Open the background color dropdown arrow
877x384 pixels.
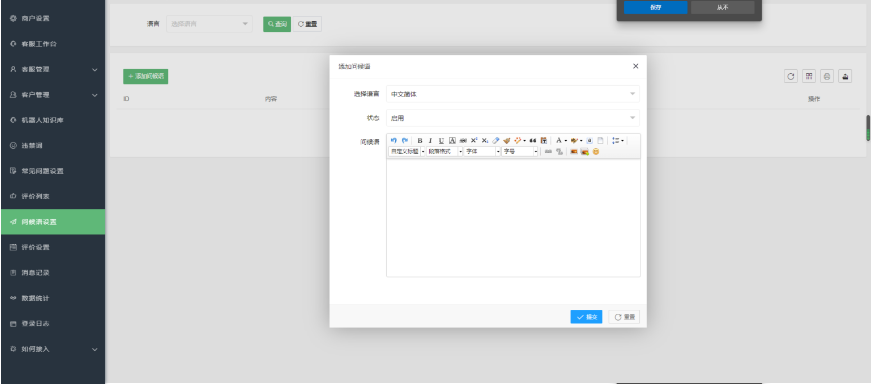pyautogui.click(x=581, y=141)
